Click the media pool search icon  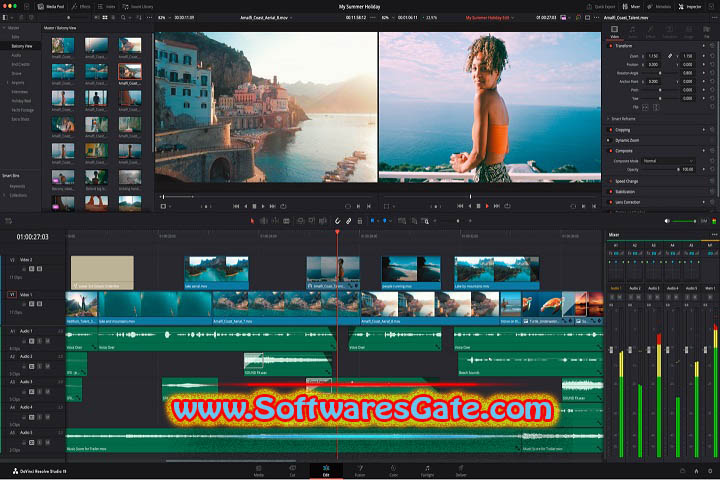point(123,17)
